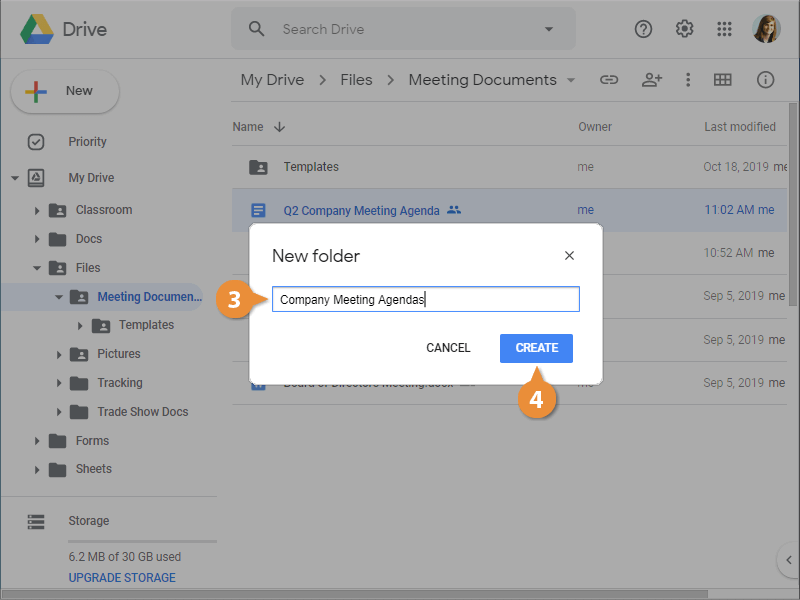
Task: Collapse the Files folder in tree
Action: coord(37,268)
